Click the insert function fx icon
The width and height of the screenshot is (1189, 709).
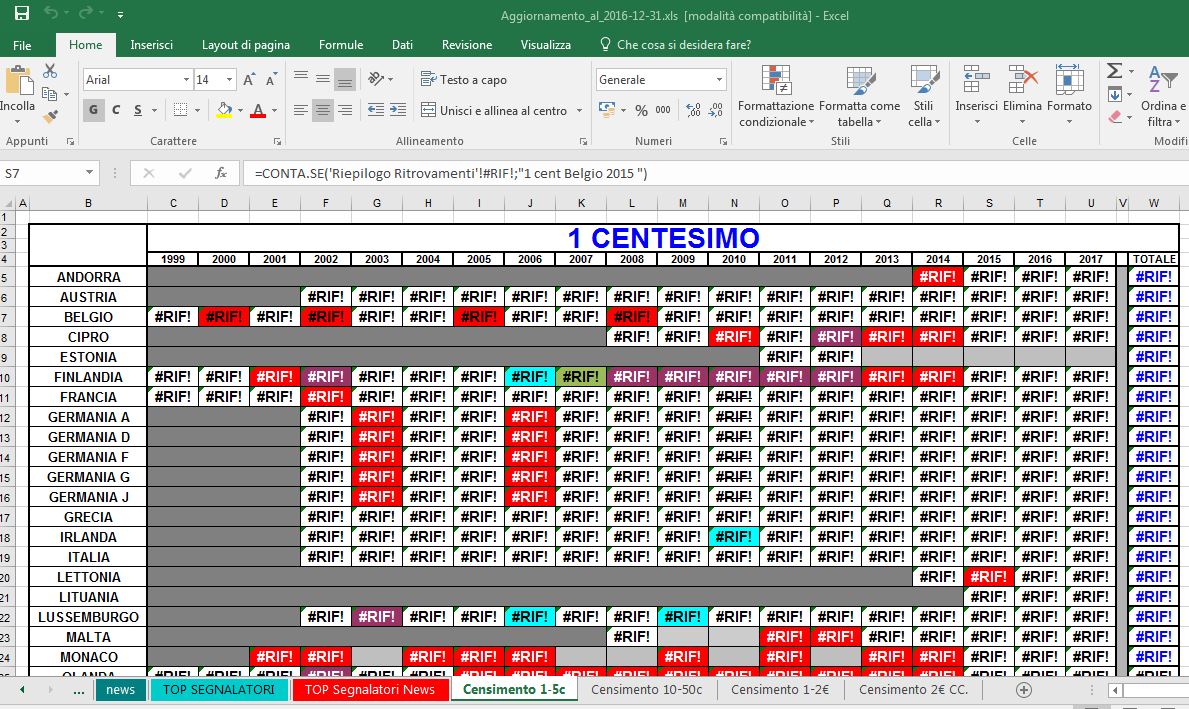(220, 173)
